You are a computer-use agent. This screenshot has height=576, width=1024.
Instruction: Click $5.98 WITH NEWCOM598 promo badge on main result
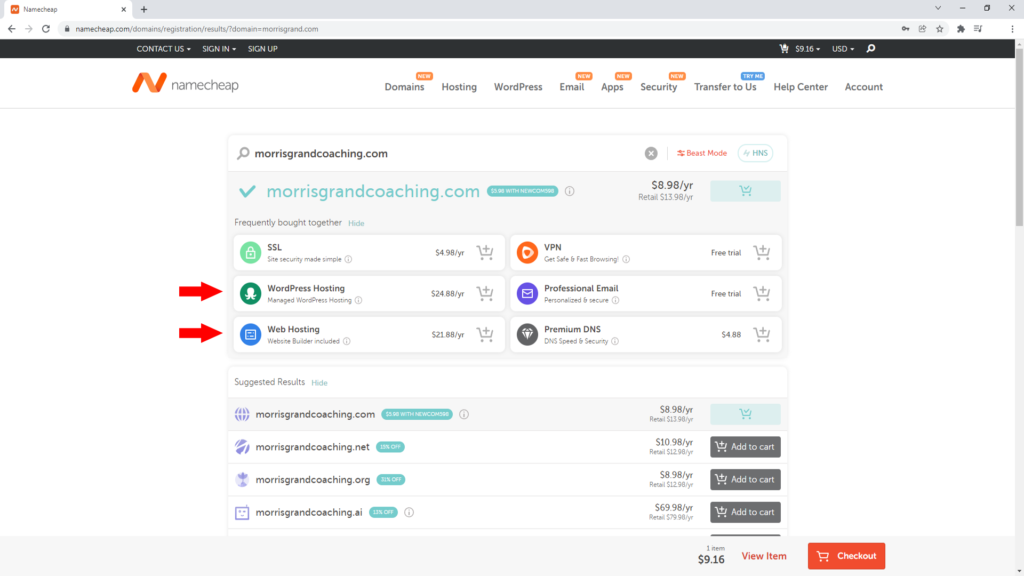coord(522,191)
